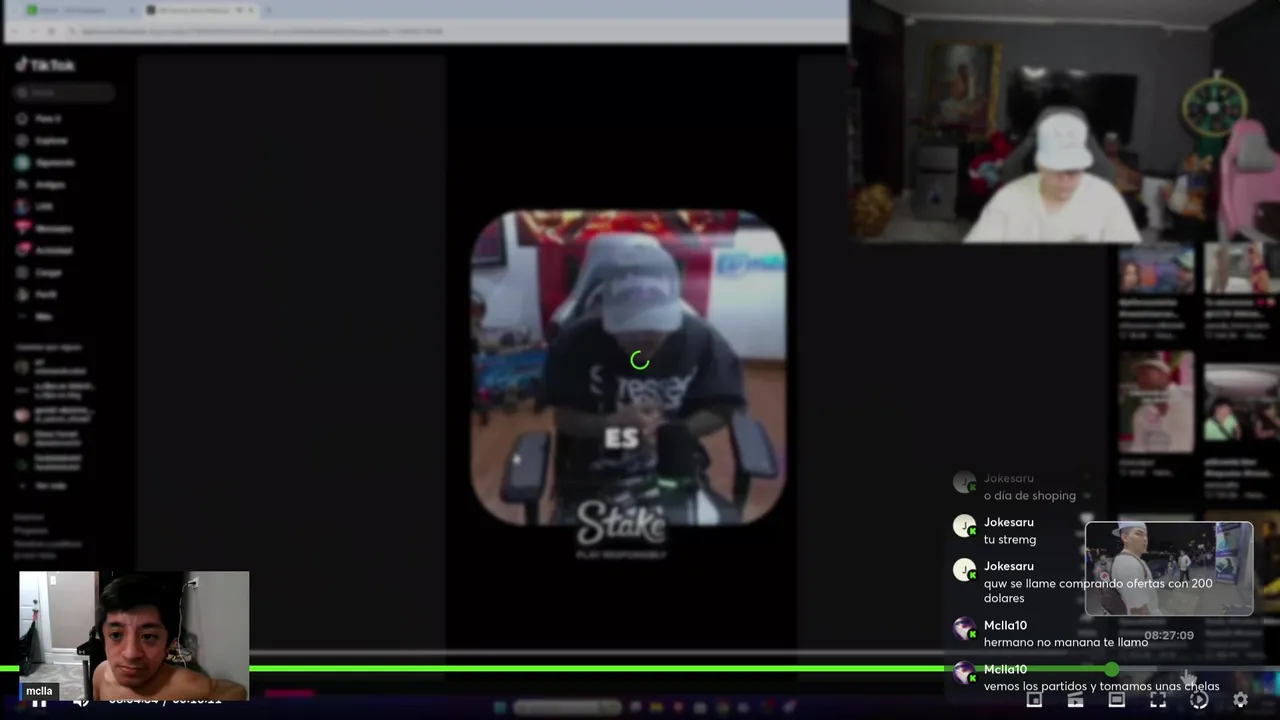This screenshot has height=720, width=1280.
Task: Open Amigos in TikTok sidebar
Action: [41, 184]
